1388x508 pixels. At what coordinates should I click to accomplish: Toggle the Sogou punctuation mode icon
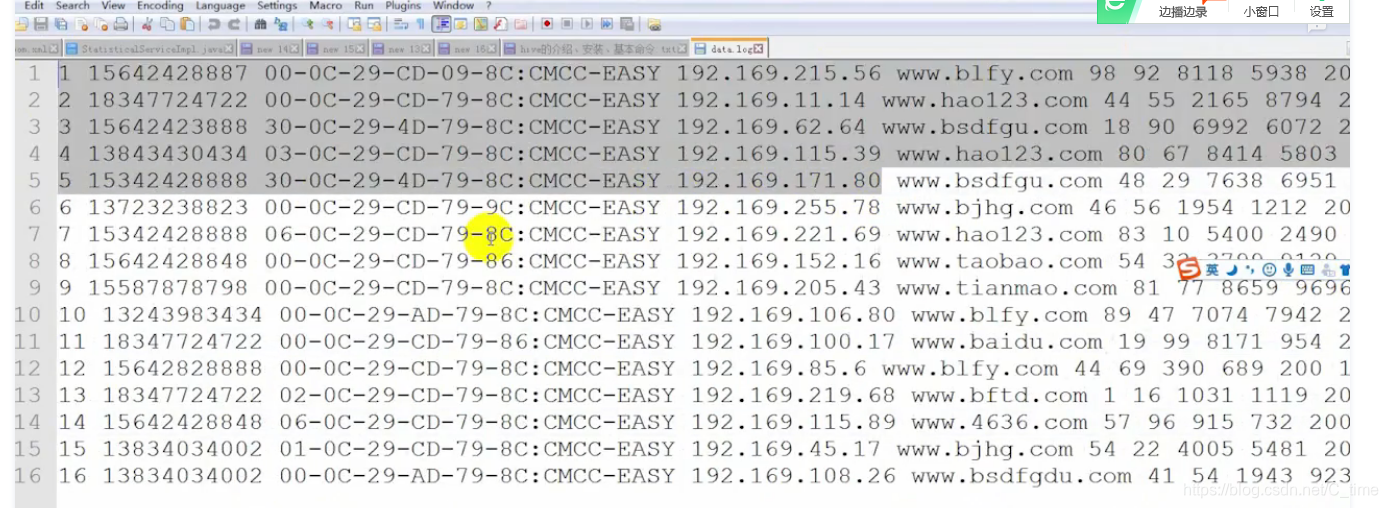coord(1250,270)
